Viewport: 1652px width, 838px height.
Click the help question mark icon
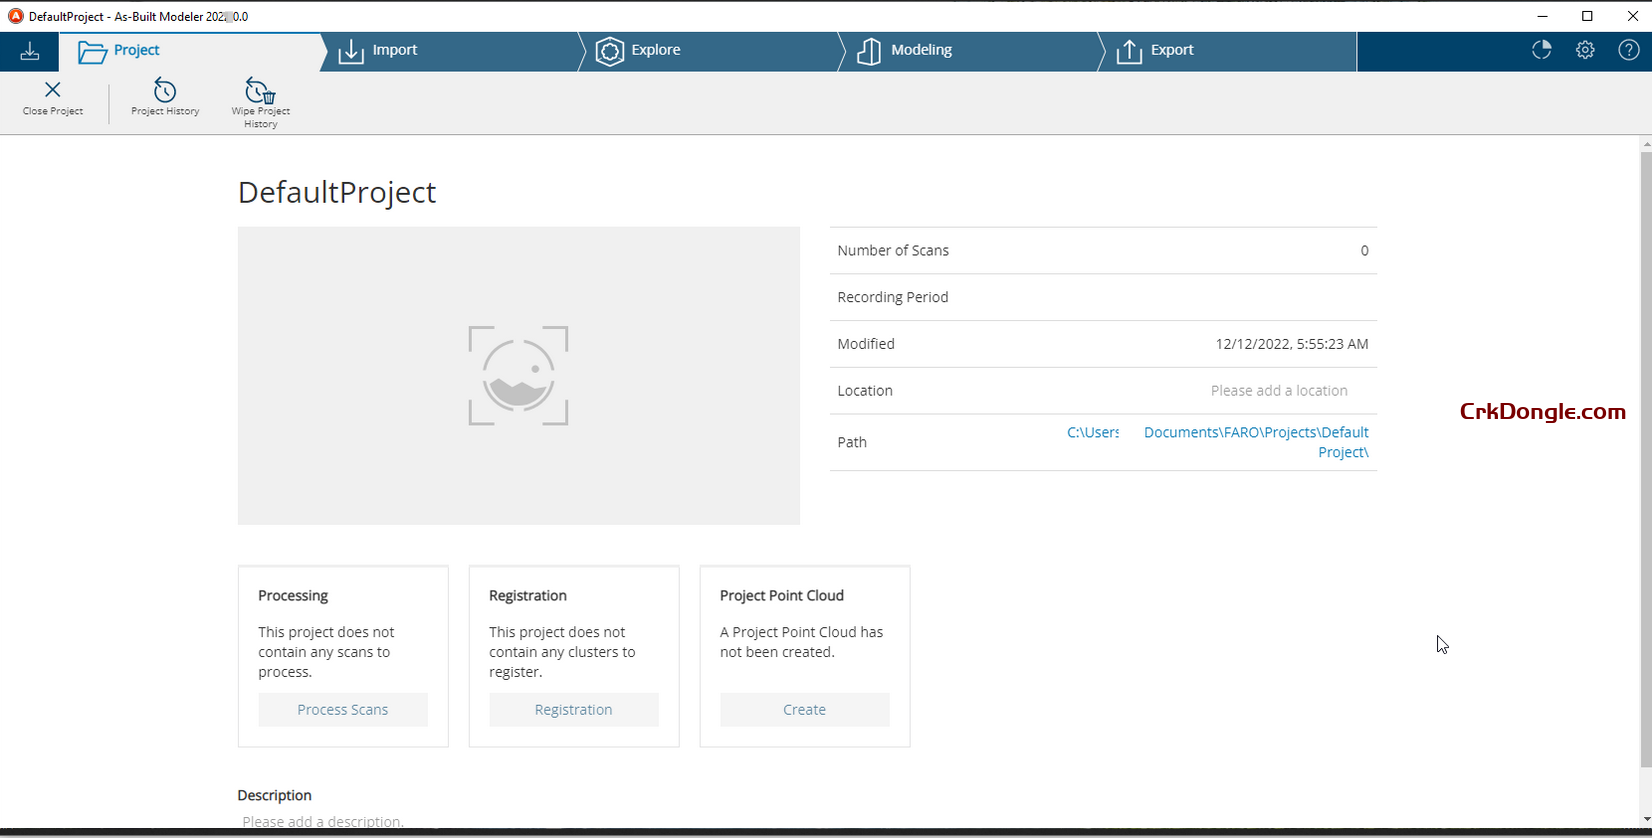[x=1628, y=51]
